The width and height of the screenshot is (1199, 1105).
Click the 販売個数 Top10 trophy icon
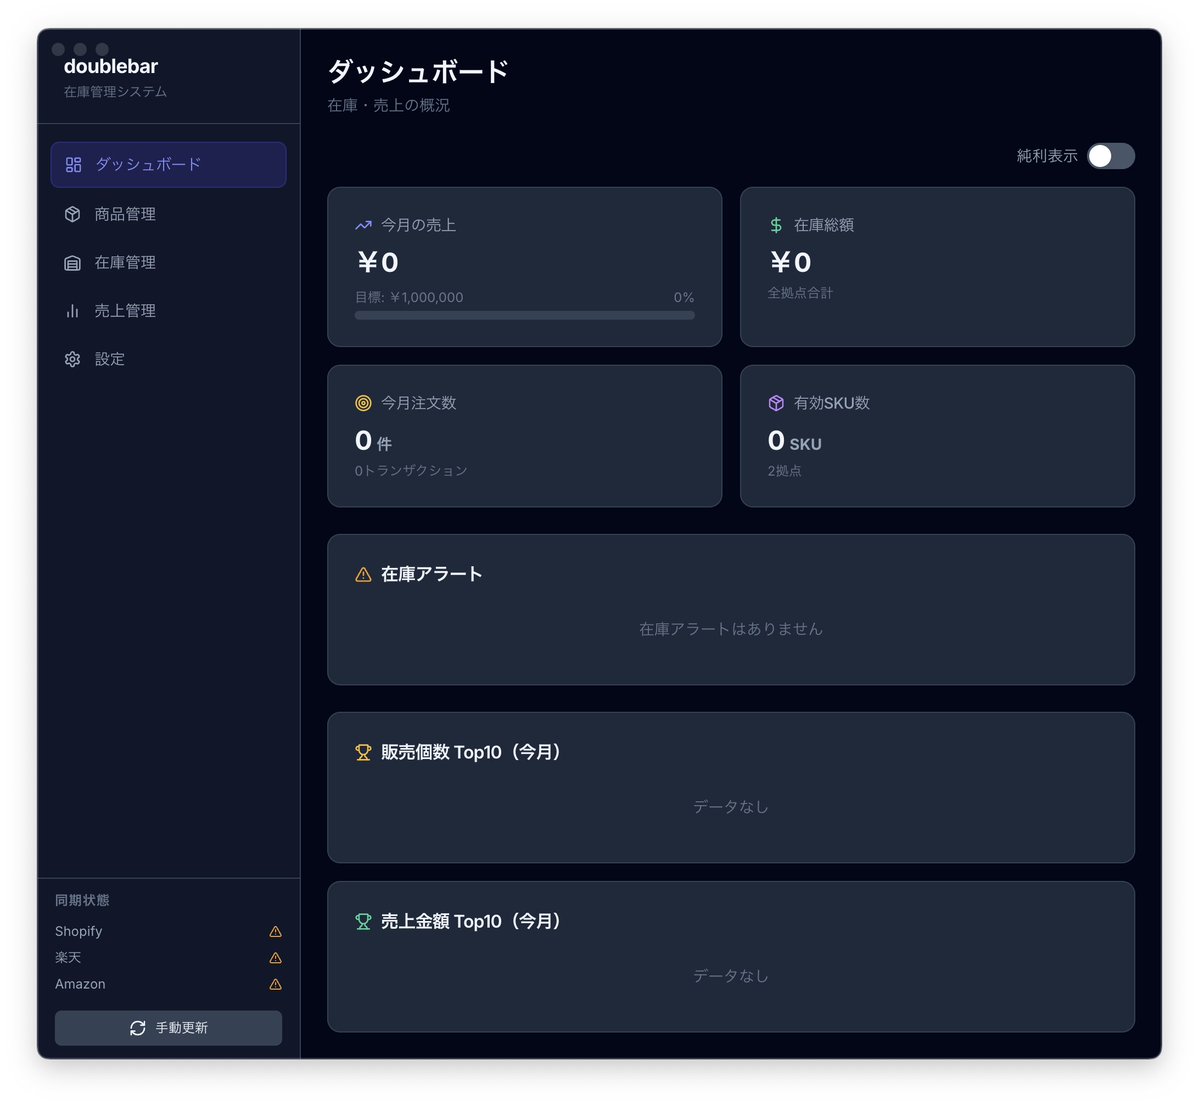pos(363,752)
